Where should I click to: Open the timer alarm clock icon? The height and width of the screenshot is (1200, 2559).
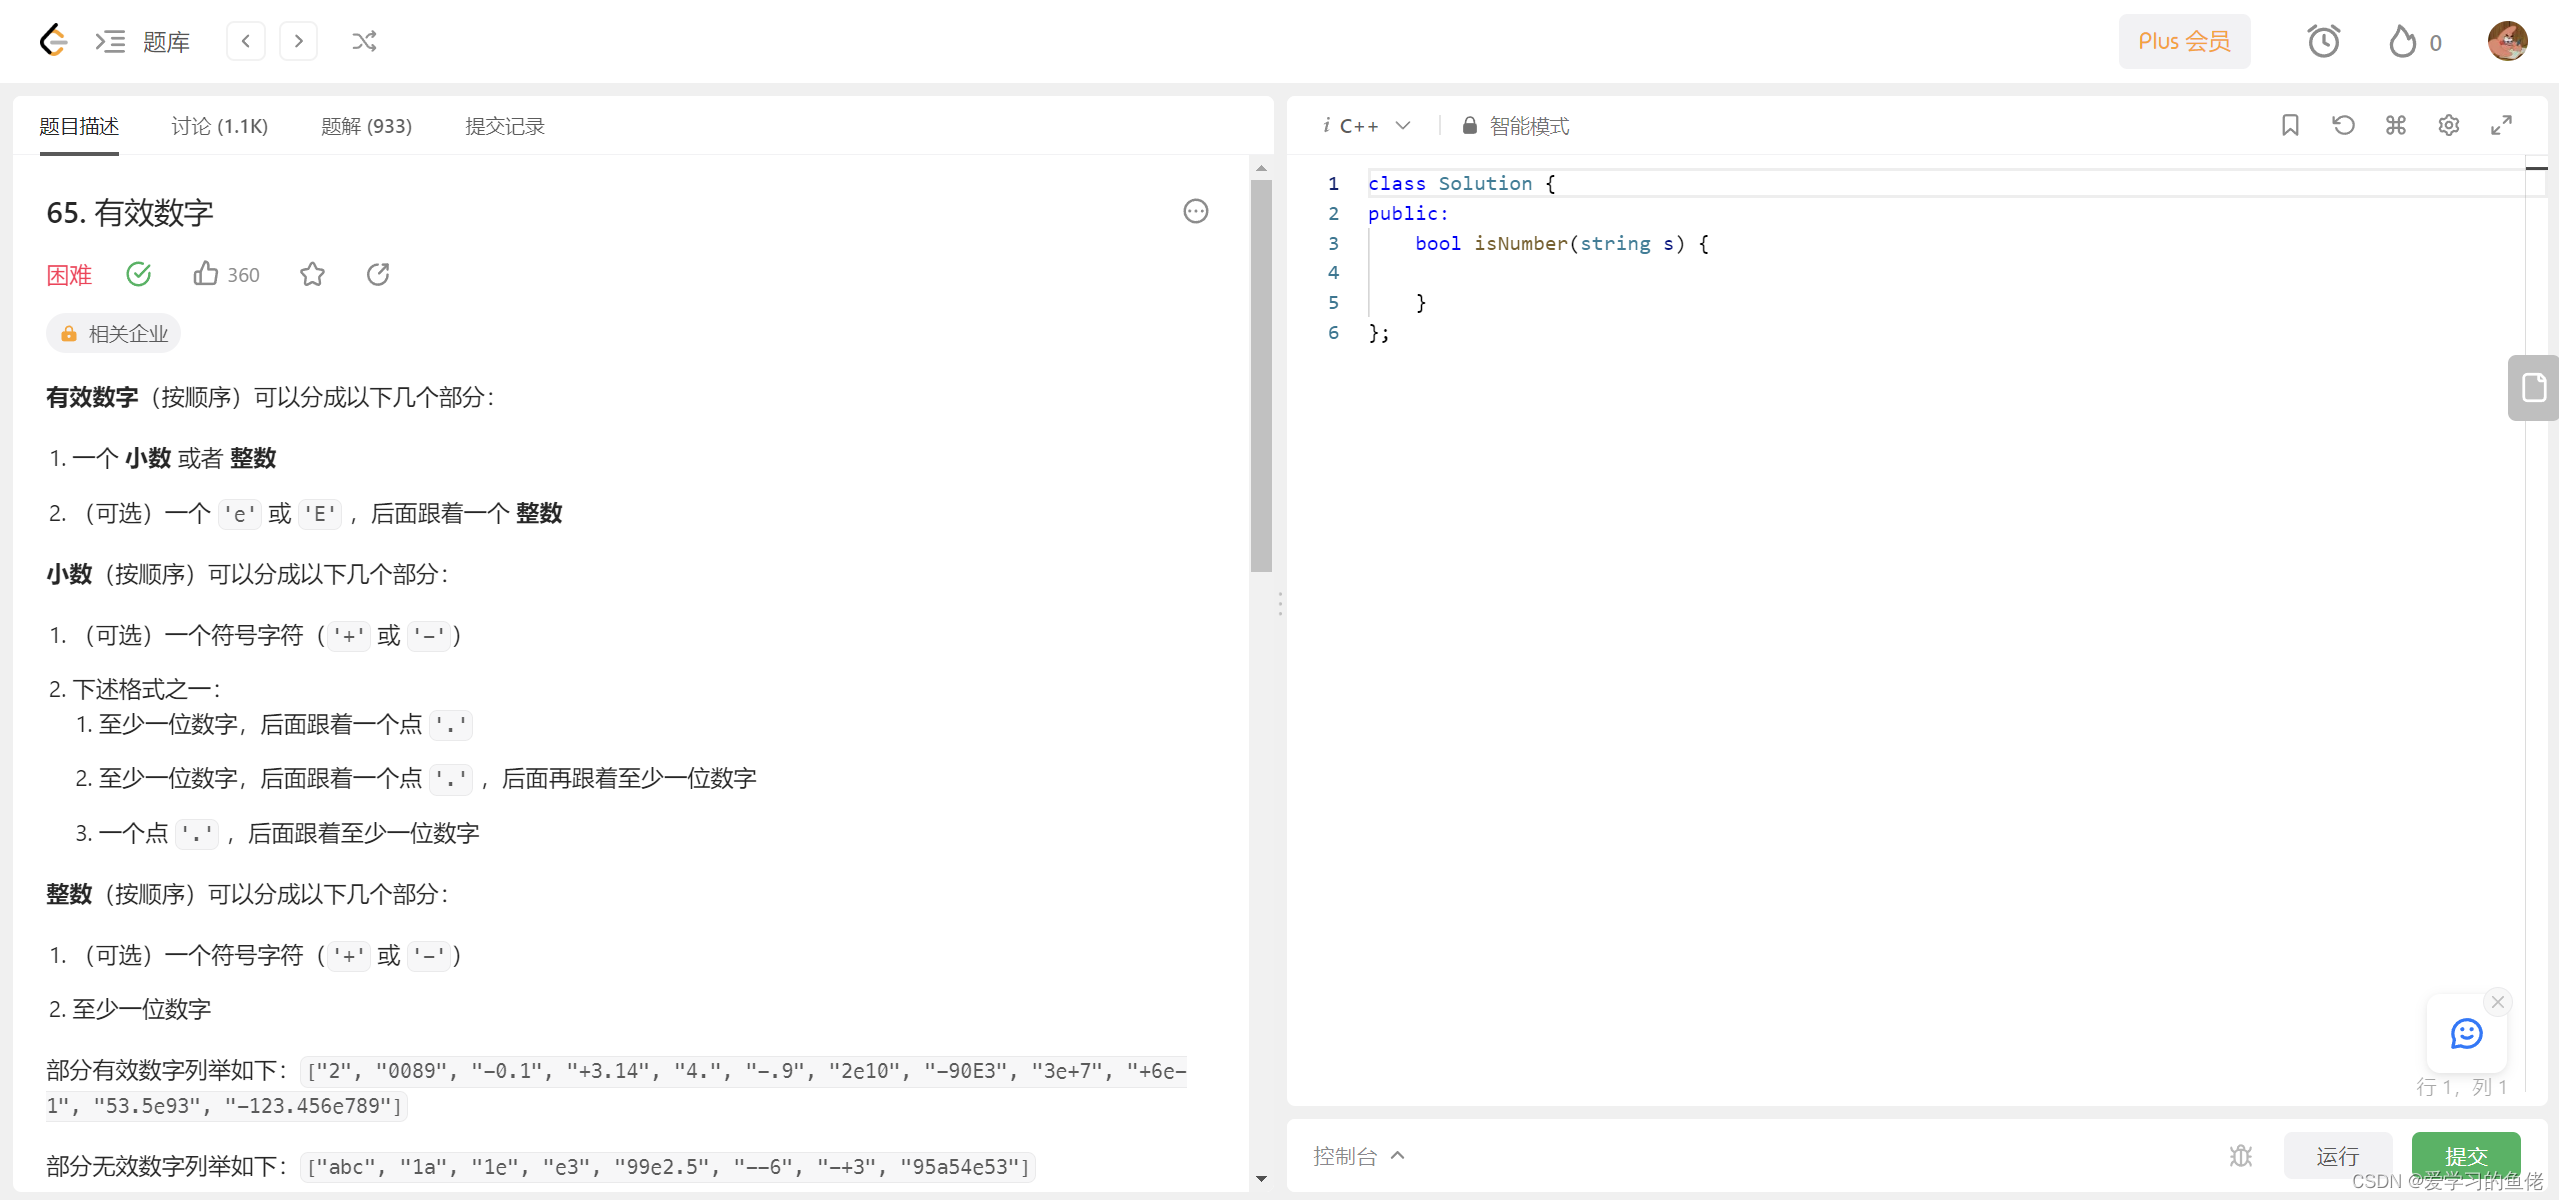pos(2323,41)
